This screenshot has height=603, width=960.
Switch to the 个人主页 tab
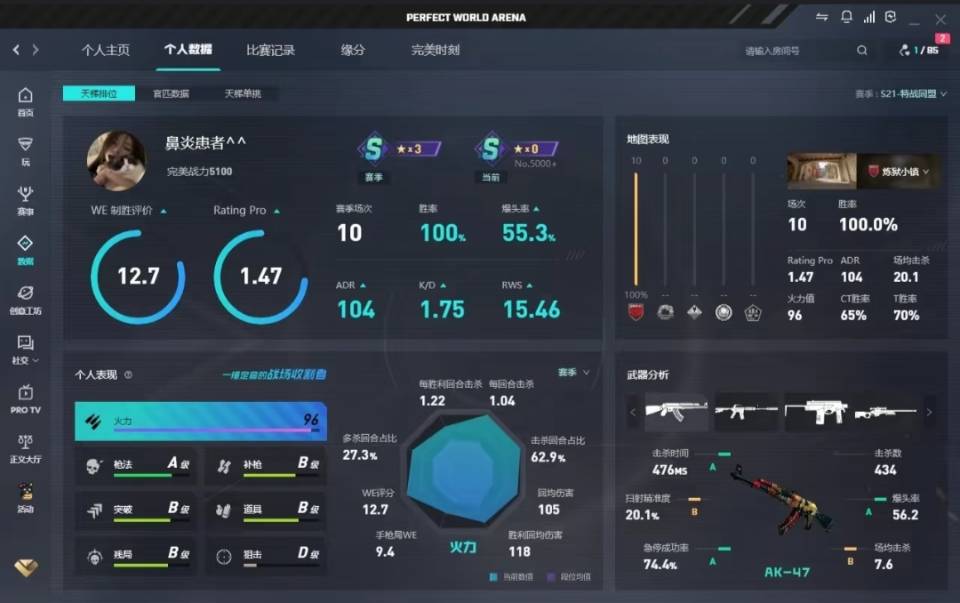point(105,50)
